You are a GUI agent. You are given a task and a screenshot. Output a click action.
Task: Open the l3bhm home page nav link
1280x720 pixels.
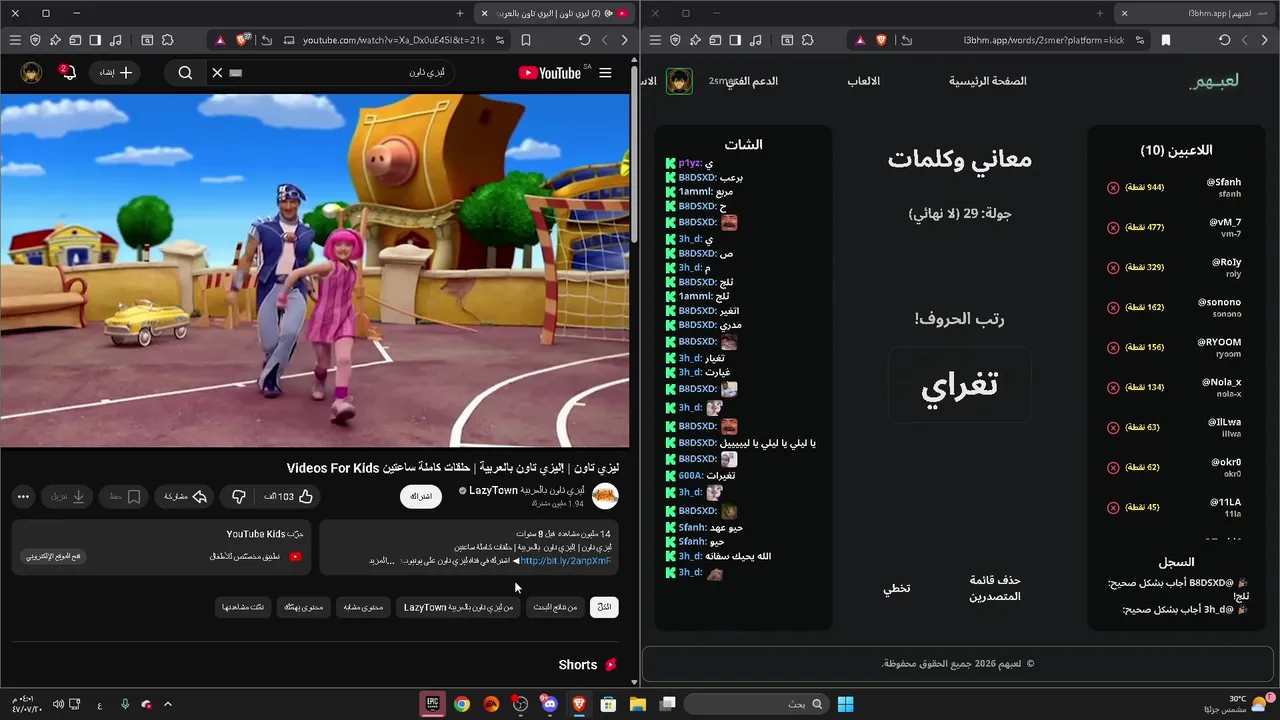click(x=988, y=81)
